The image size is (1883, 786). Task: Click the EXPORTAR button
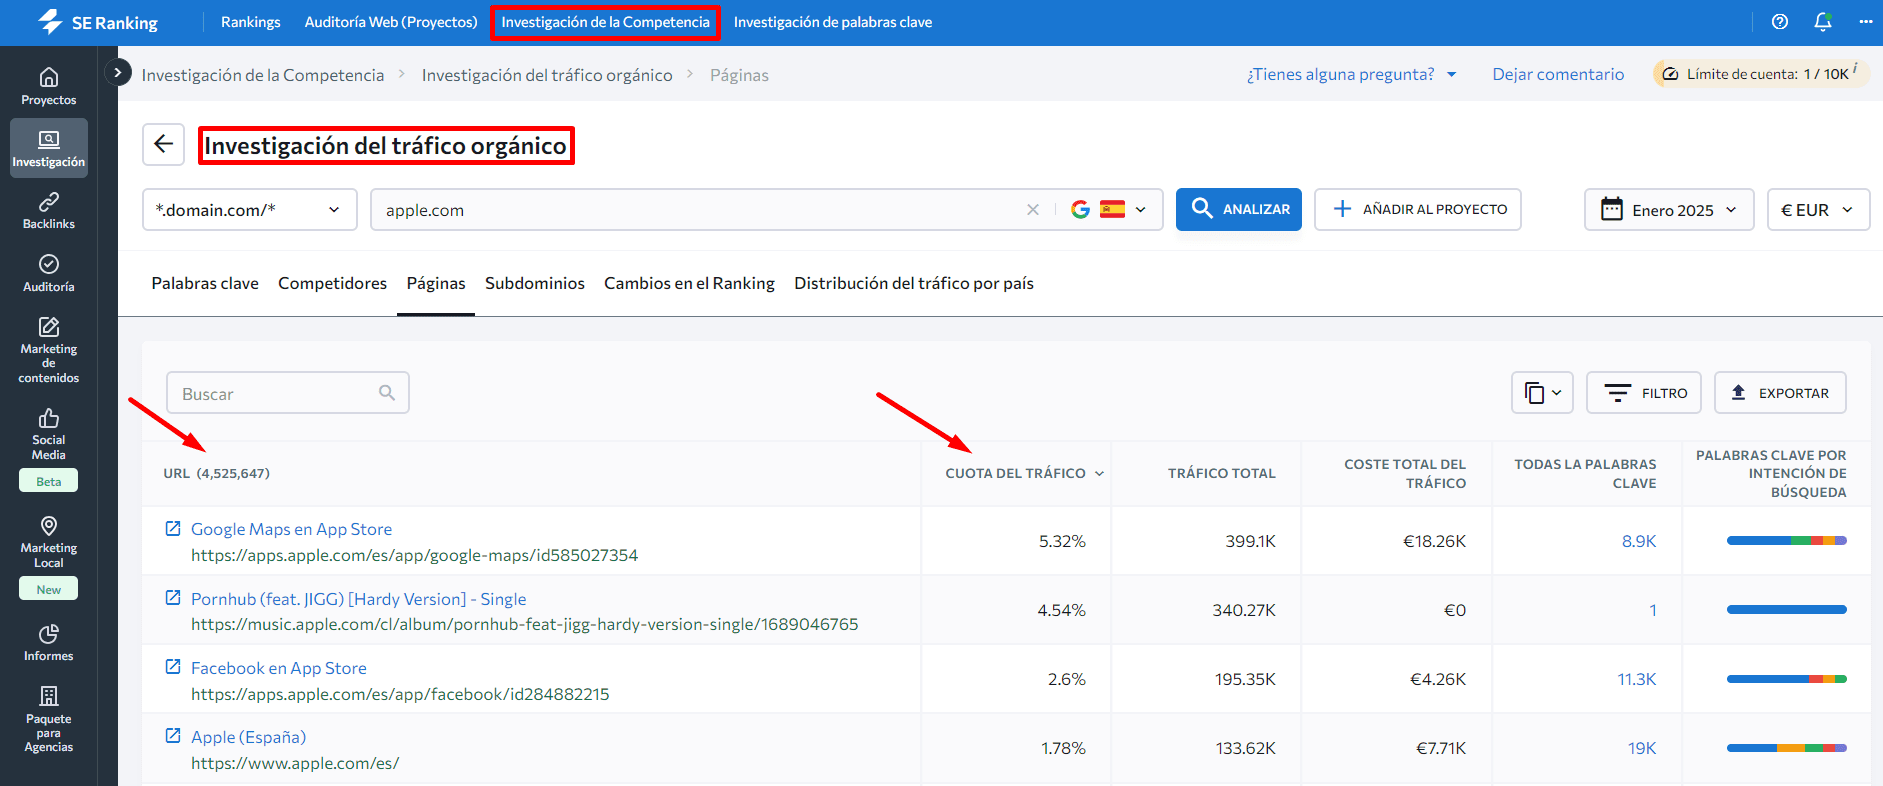1780,393
